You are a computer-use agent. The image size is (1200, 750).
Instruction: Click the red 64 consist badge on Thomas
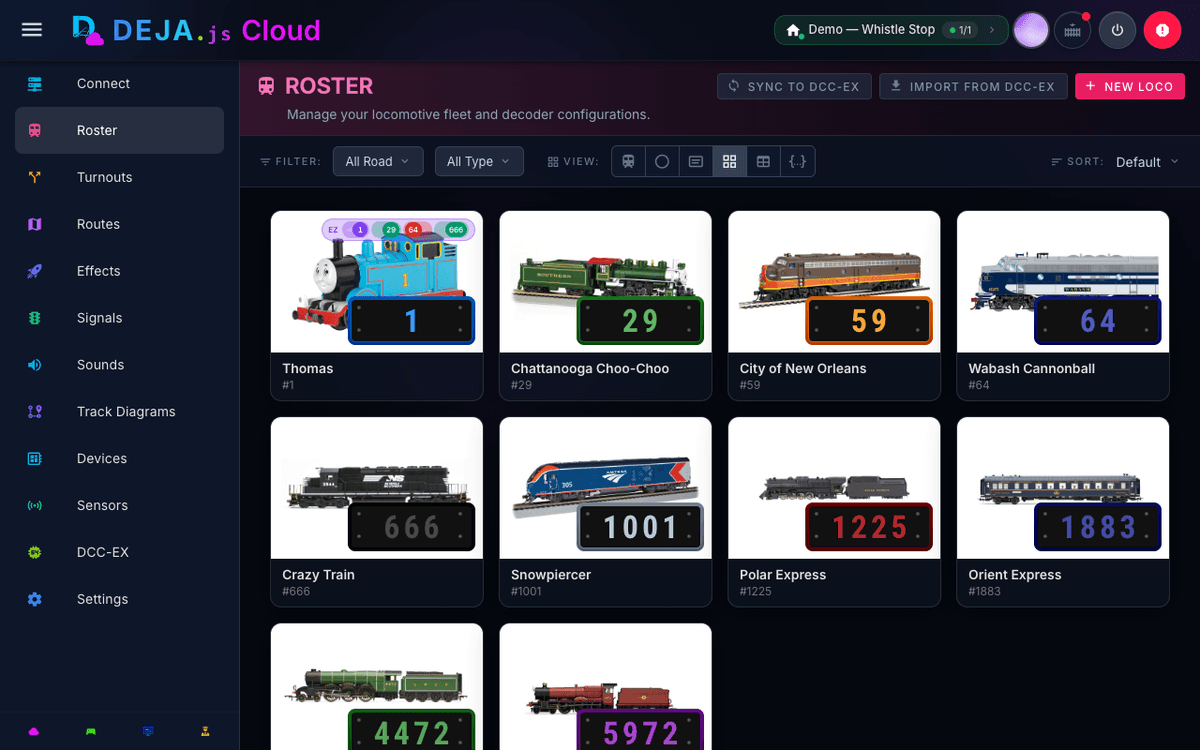[x=413, y=230]
